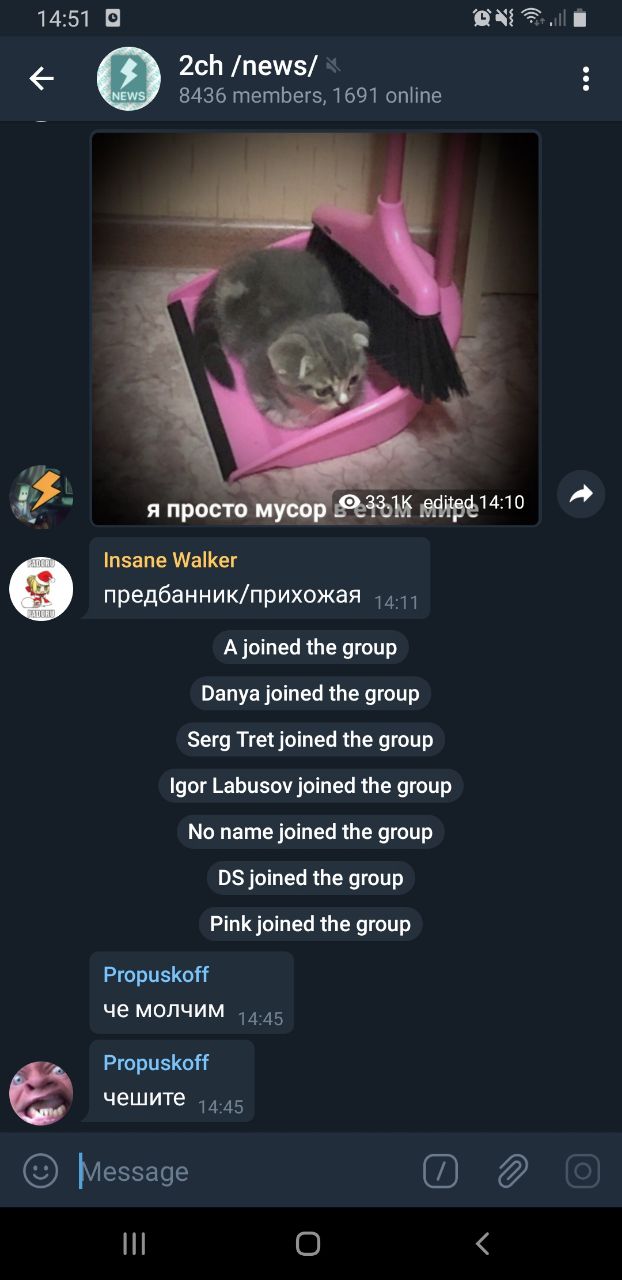Screen dimensions: 622x1280
Task: Tap the 'Igor Labusov joined the group' notice
Action: [x=310, y=786]
